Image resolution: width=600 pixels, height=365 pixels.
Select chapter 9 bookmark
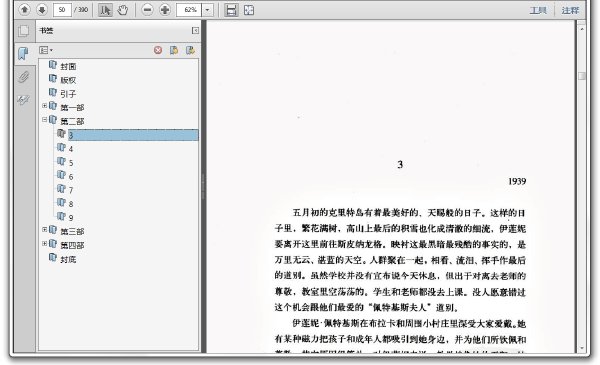[71, 218]
